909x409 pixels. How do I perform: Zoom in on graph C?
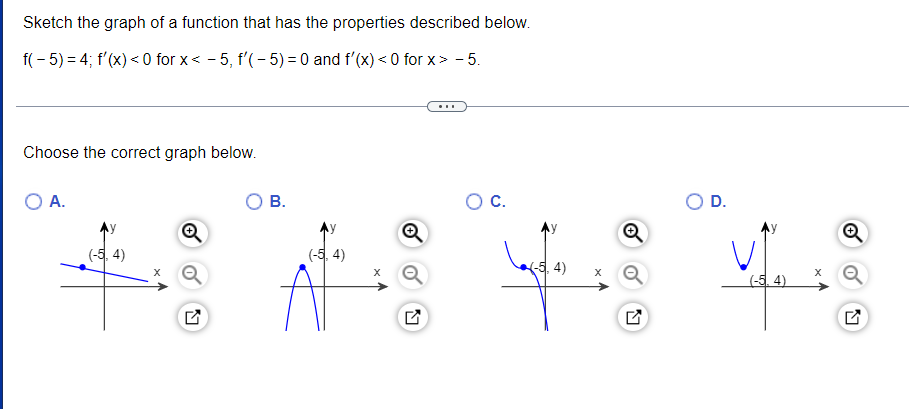pyautogui.click(x=632, y=233)
